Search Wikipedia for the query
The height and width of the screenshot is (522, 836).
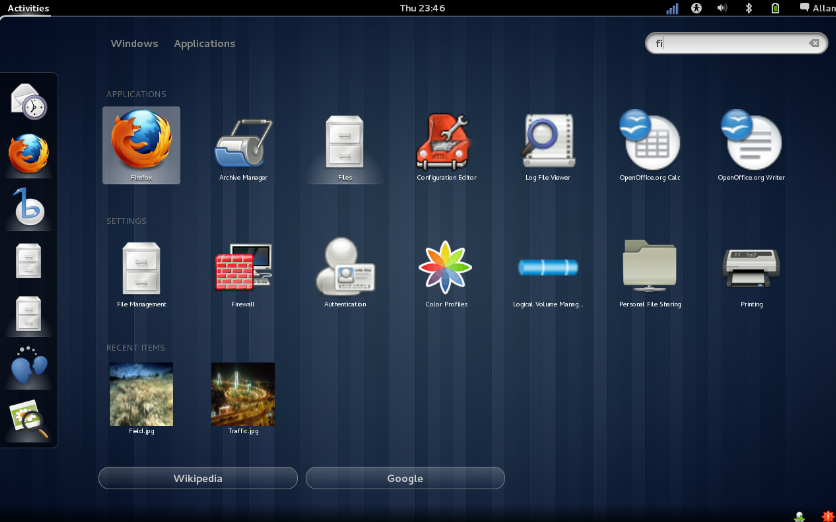click(198, 478)
